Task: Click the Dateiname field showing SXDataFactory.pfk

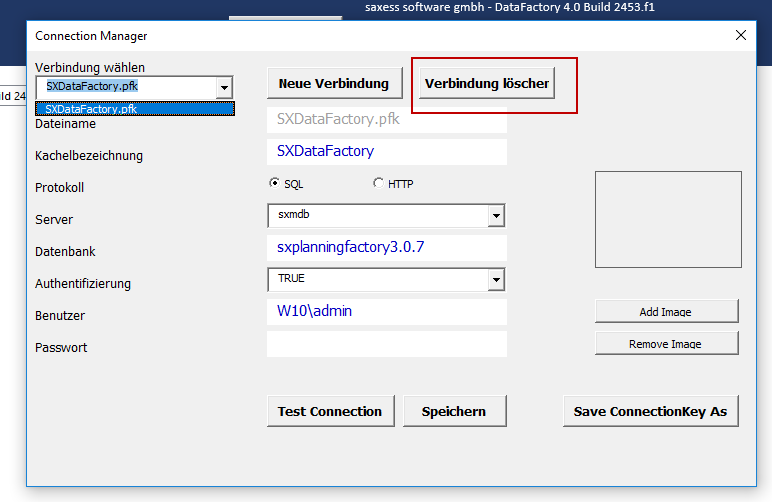Action: pyautogui.click(x=386, y=119)
